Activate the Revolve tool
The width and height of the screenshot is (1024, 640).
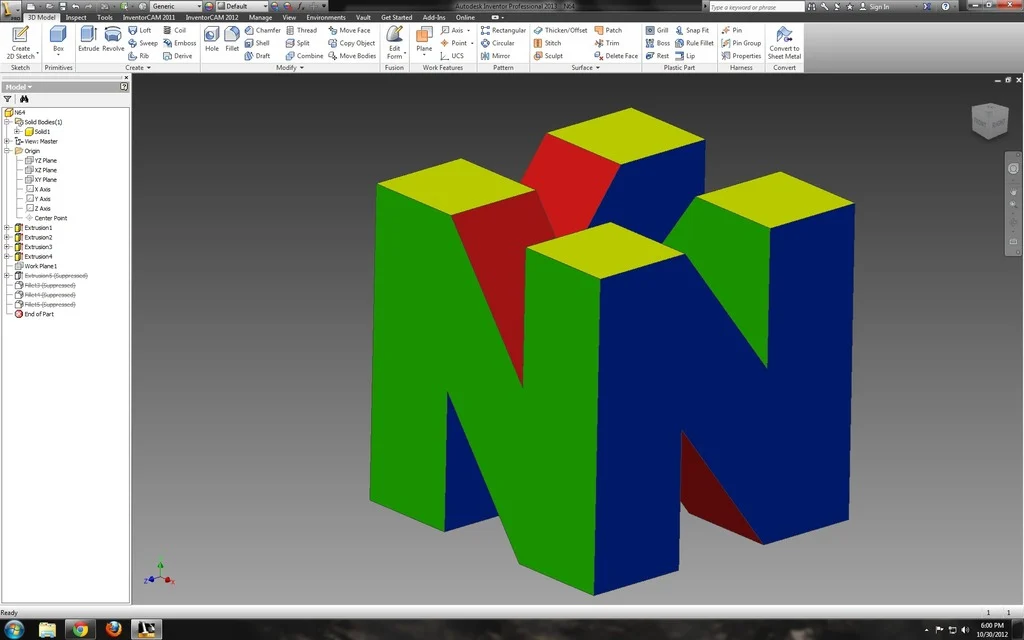[113, 39]
